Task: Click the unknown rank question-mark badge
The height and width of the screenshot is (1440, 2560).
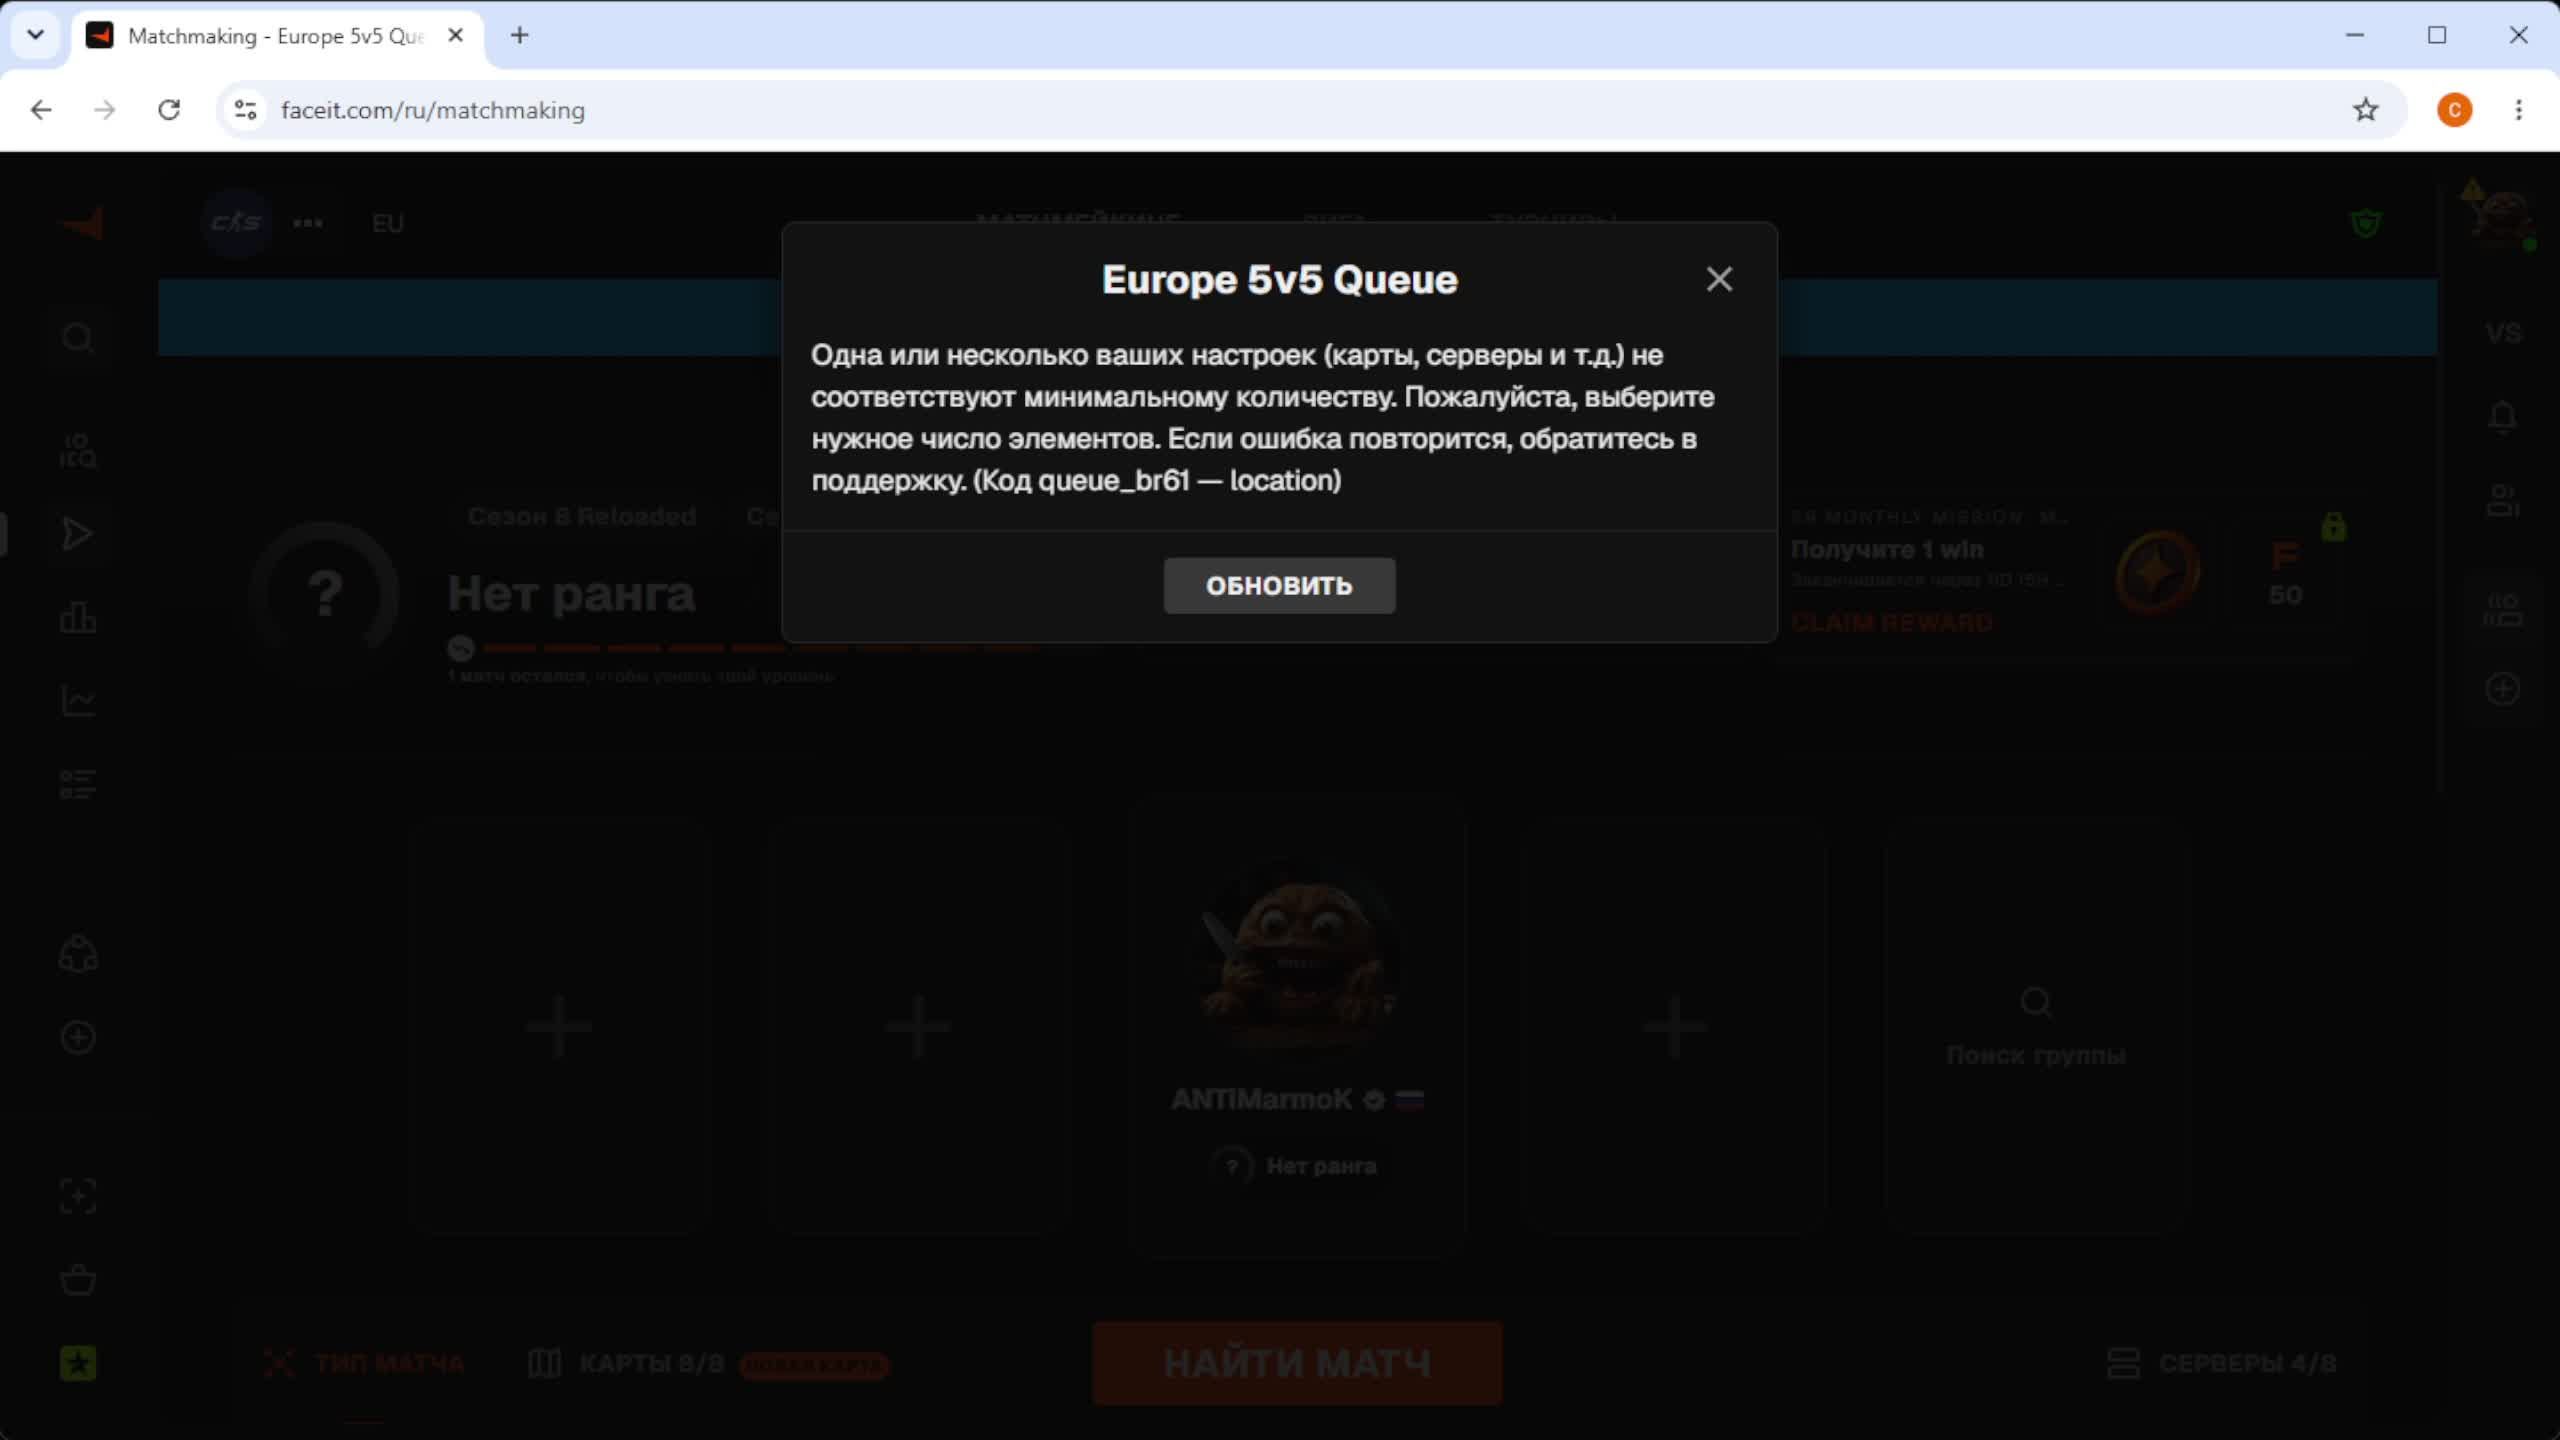Action: [325, 594]
